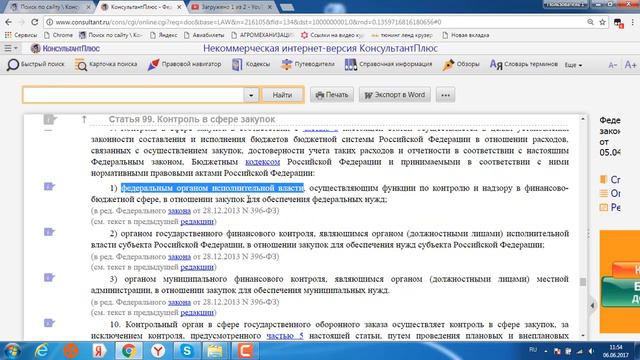The width and height of the screenshot is (640, 360).
Task: Click the Статья 99 heading
Action: coord(191,119)
